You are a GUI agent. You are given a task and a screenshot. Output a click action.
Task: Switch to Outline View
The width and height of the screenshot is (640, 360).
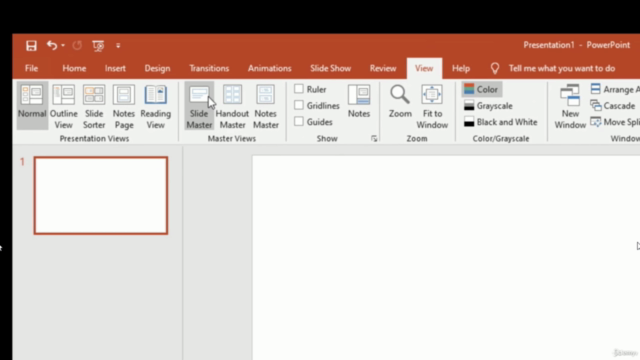coord(64,106)
